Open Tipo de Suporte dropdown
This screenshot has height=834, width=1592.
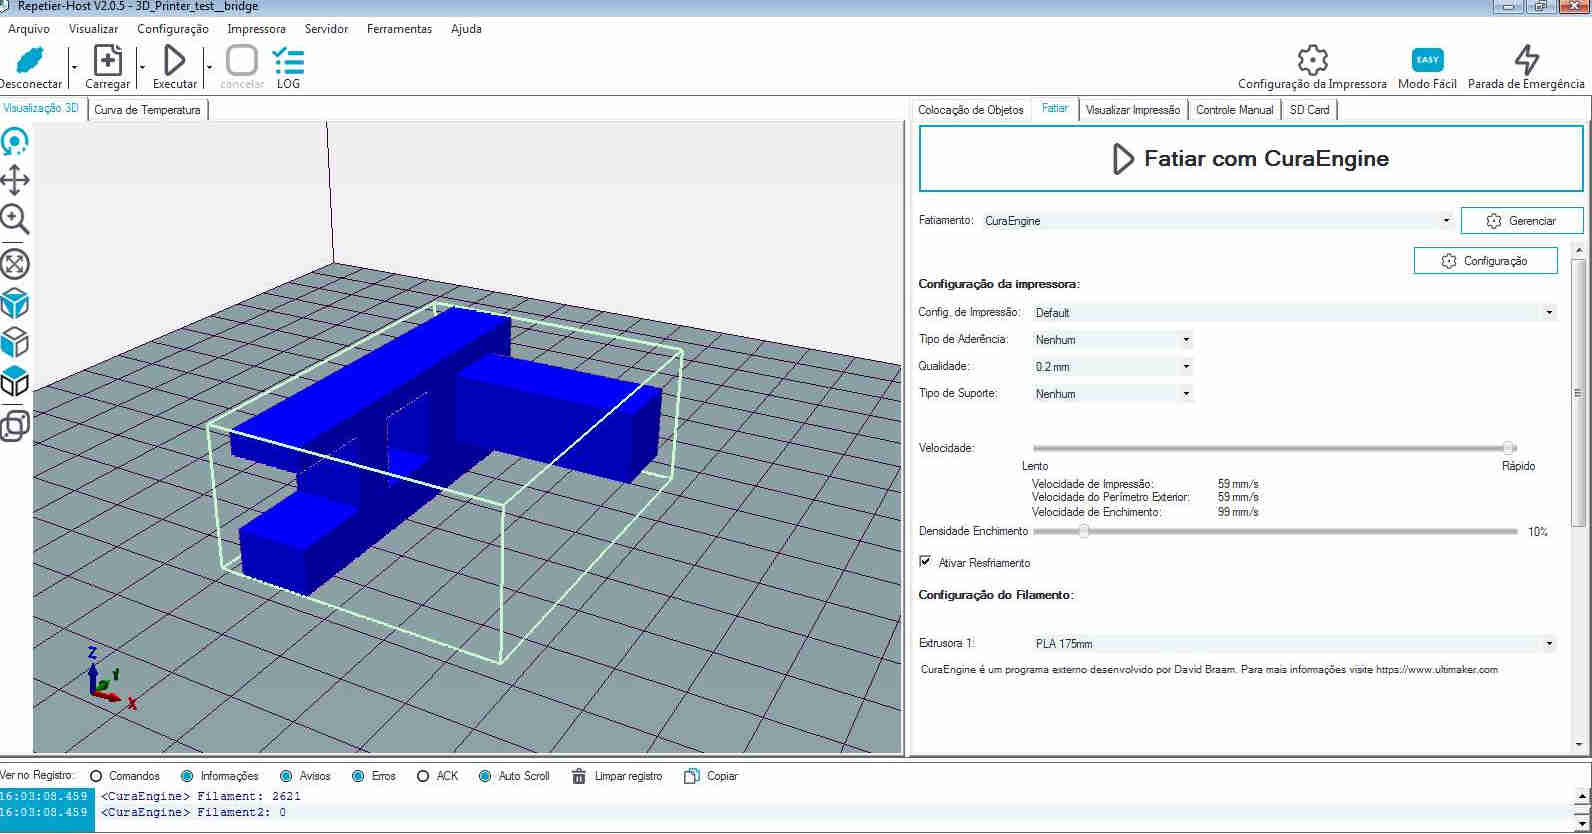1113,394
